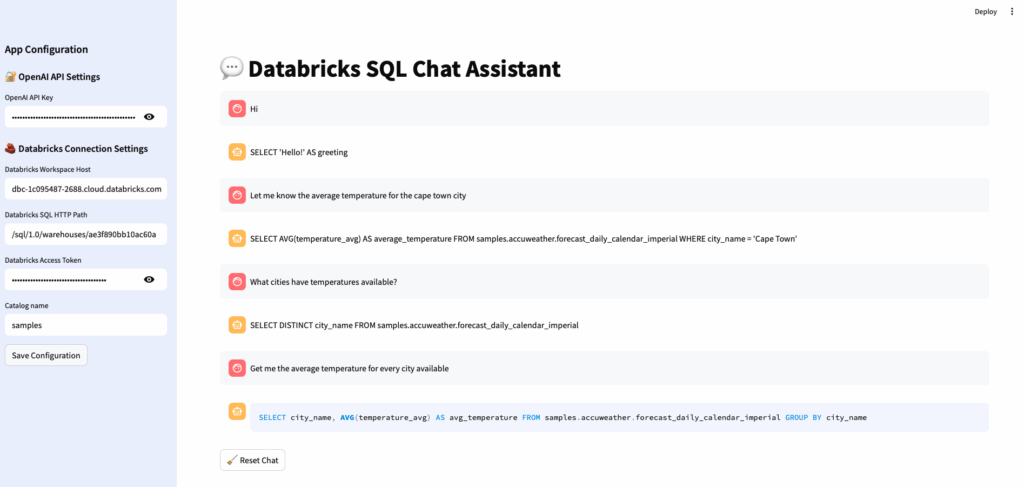Open the three-dot main menu

tap(1012, 11)
